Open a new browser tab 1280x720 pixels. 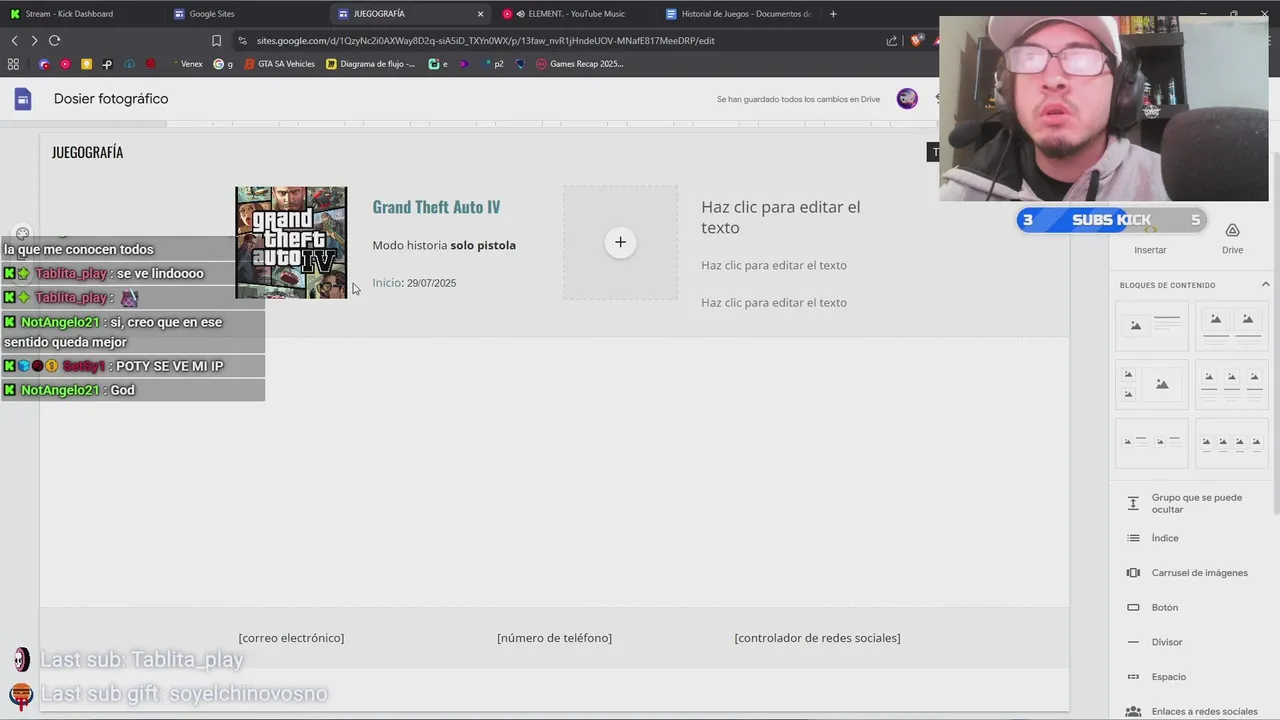click(x=833, y=14)
